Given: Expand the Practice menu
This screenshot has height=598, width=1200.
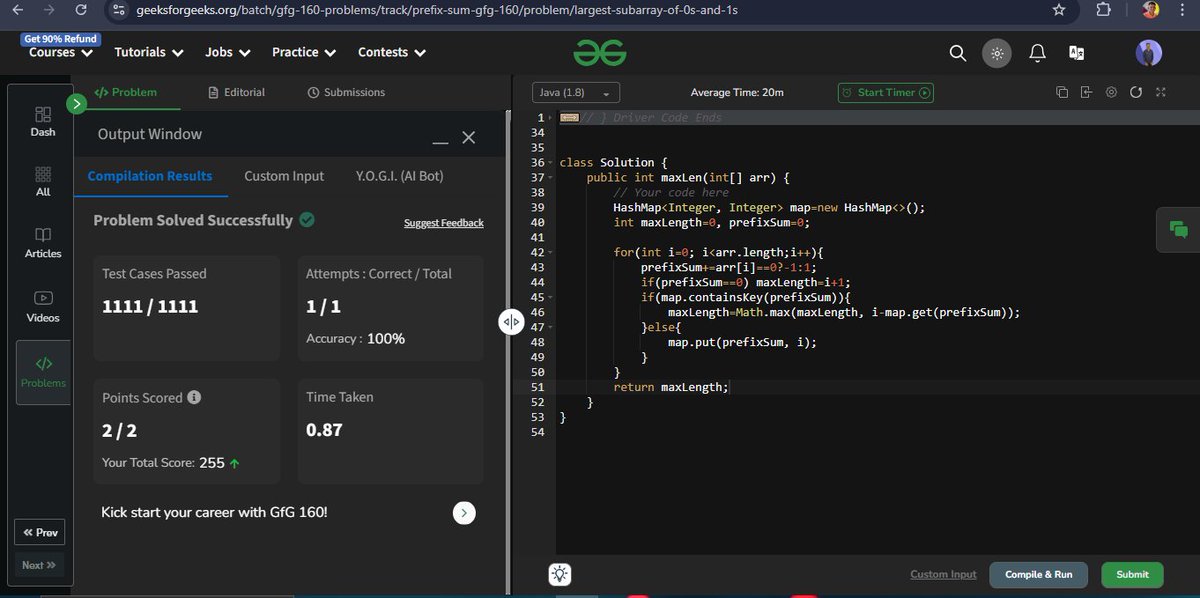Looking at the screenshot, I should (x=304, y=52).
